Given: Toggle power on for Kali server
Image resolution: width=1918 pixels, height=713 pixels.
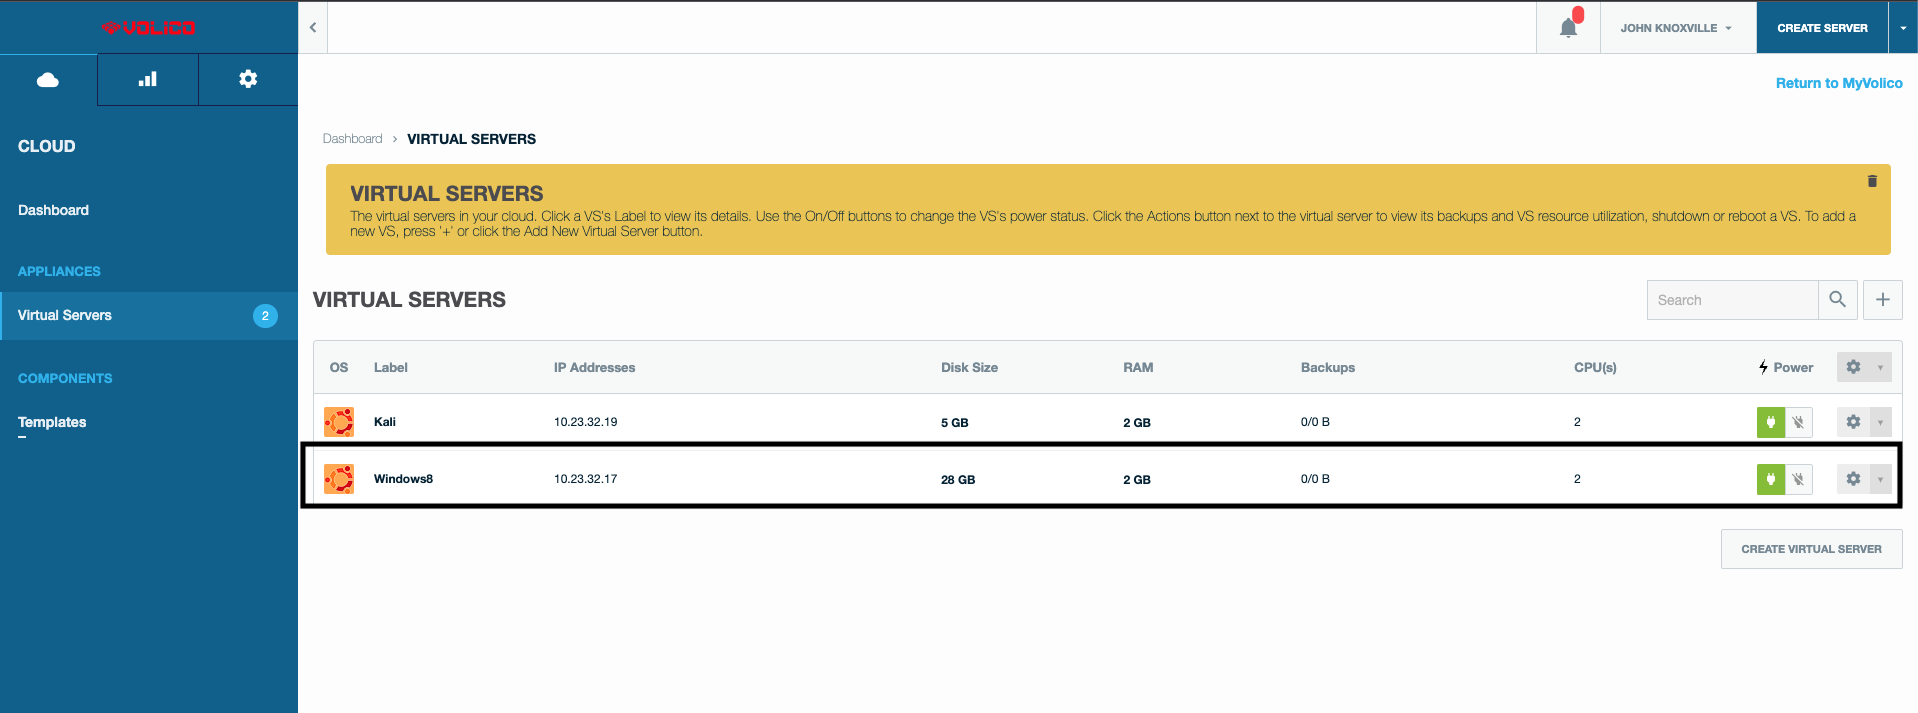Looking at the screenshot, I should (1770, 422).
